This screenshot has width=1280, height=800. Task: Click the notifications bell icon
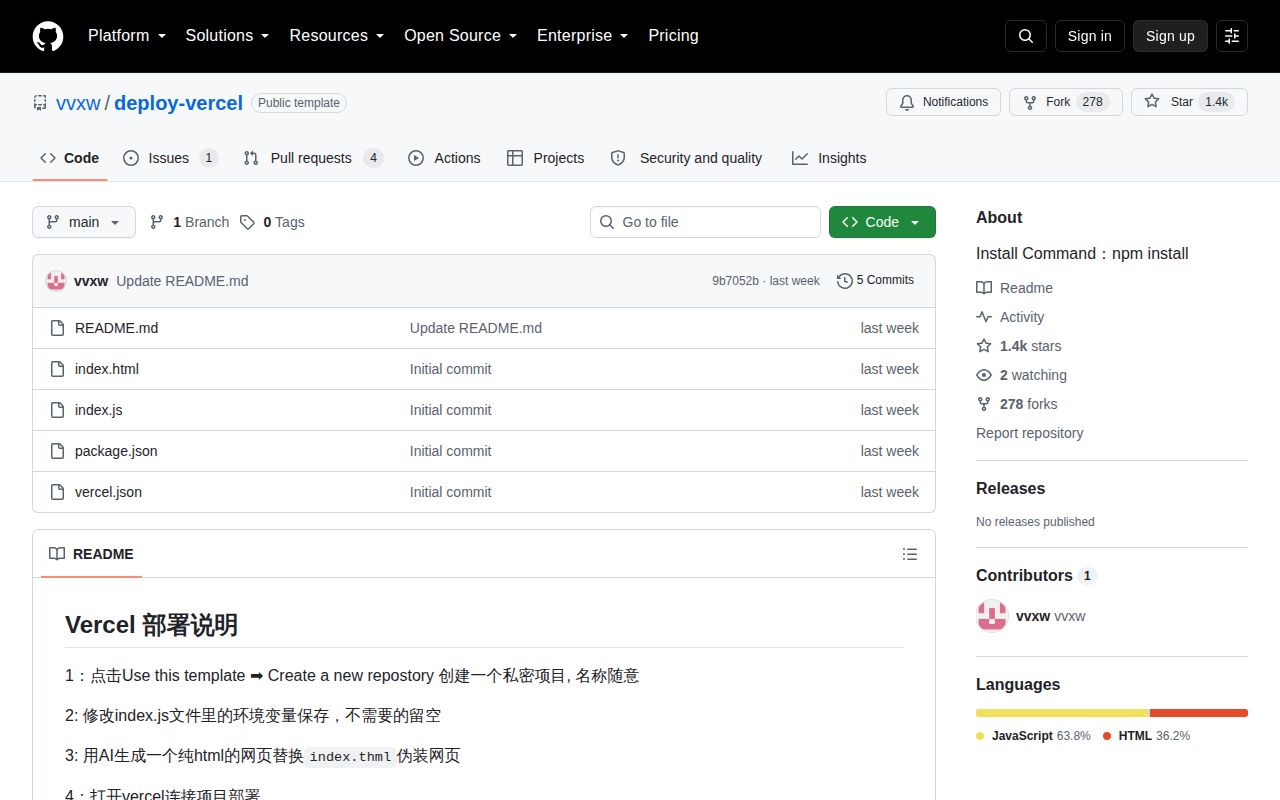click(907, 102)
